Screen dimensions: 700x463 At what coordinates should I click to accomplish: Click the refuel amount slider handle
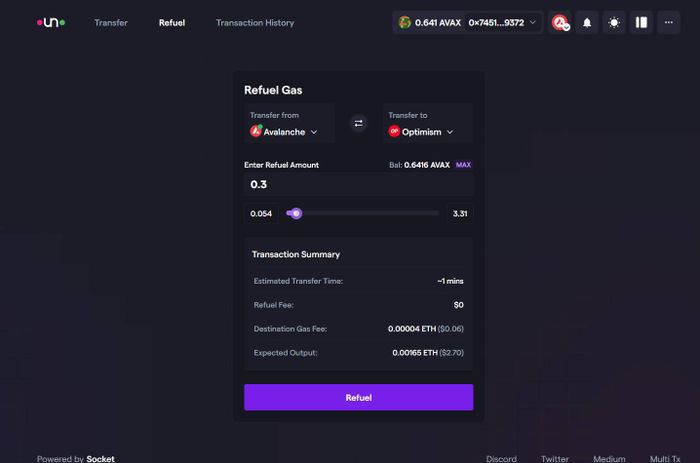pyautogui.click(x=296, y=213)
